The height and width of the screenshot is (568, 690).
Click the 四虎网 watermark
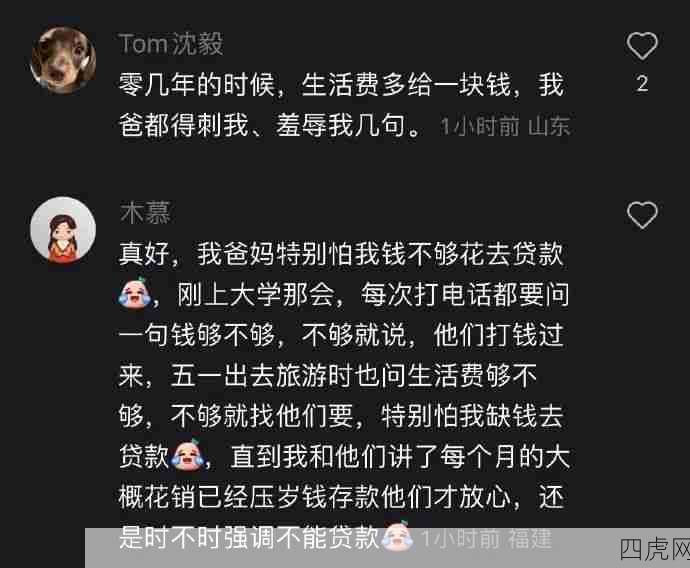click(655, 549)
